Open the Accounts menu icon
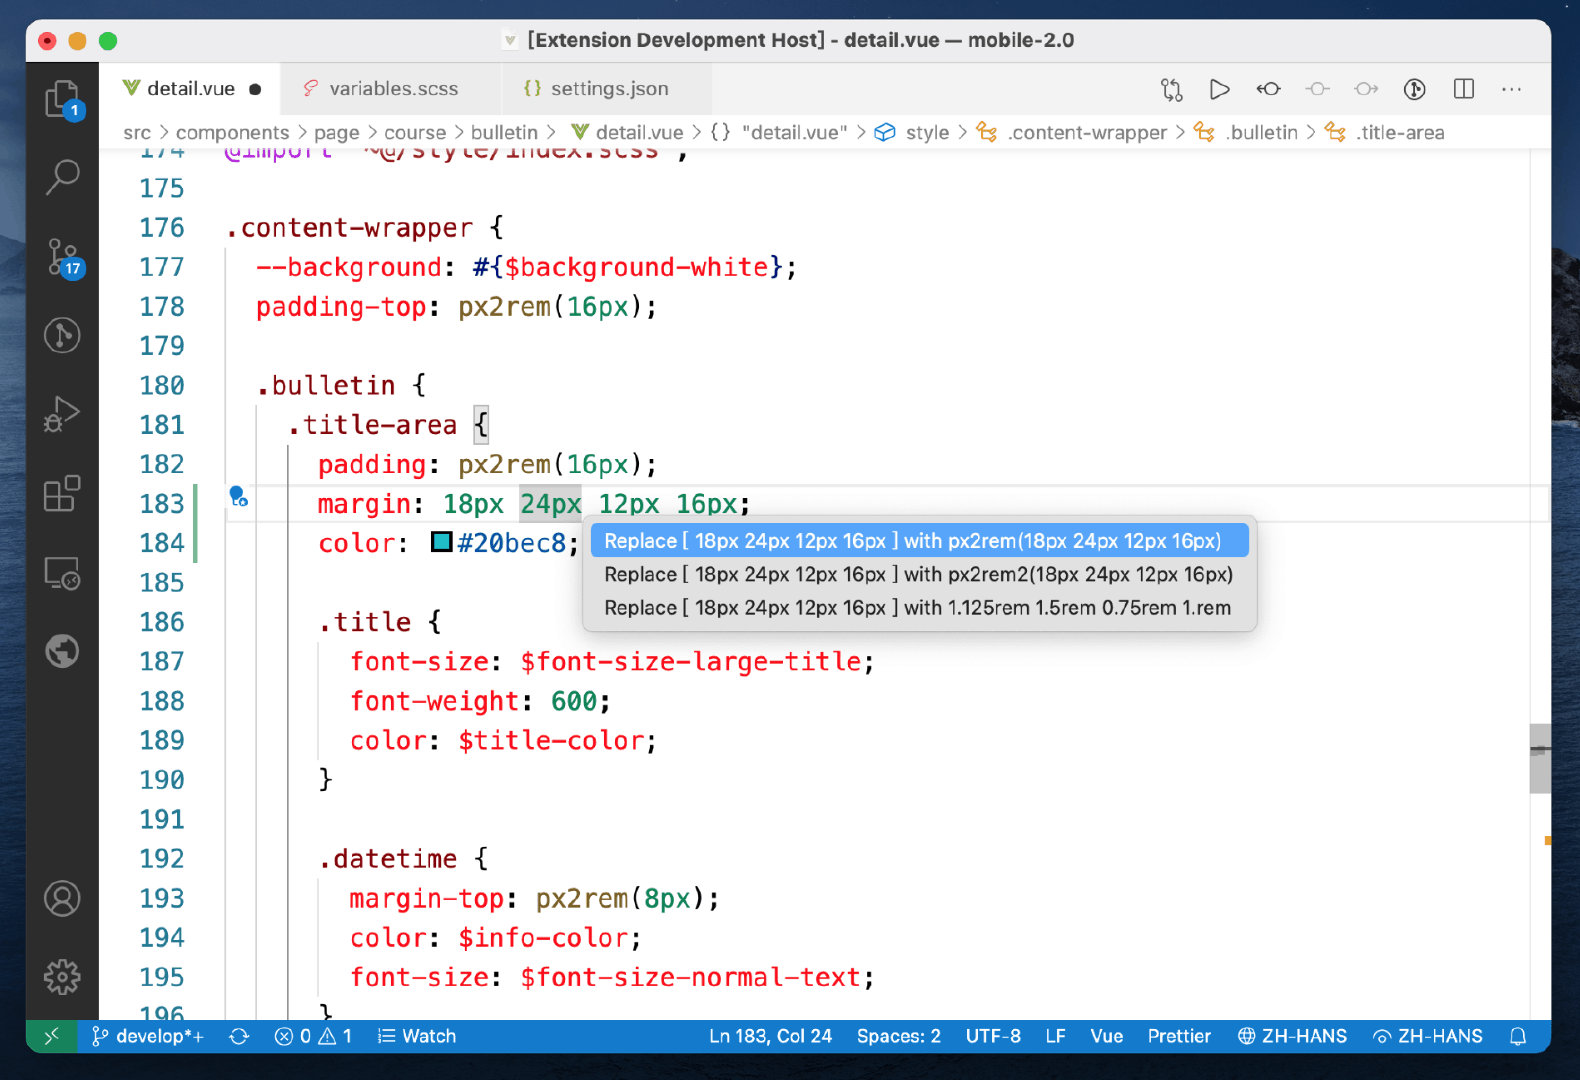The width and height of the screenshot is (1580, 1080). pyautogui.click(x=62, y=898)
